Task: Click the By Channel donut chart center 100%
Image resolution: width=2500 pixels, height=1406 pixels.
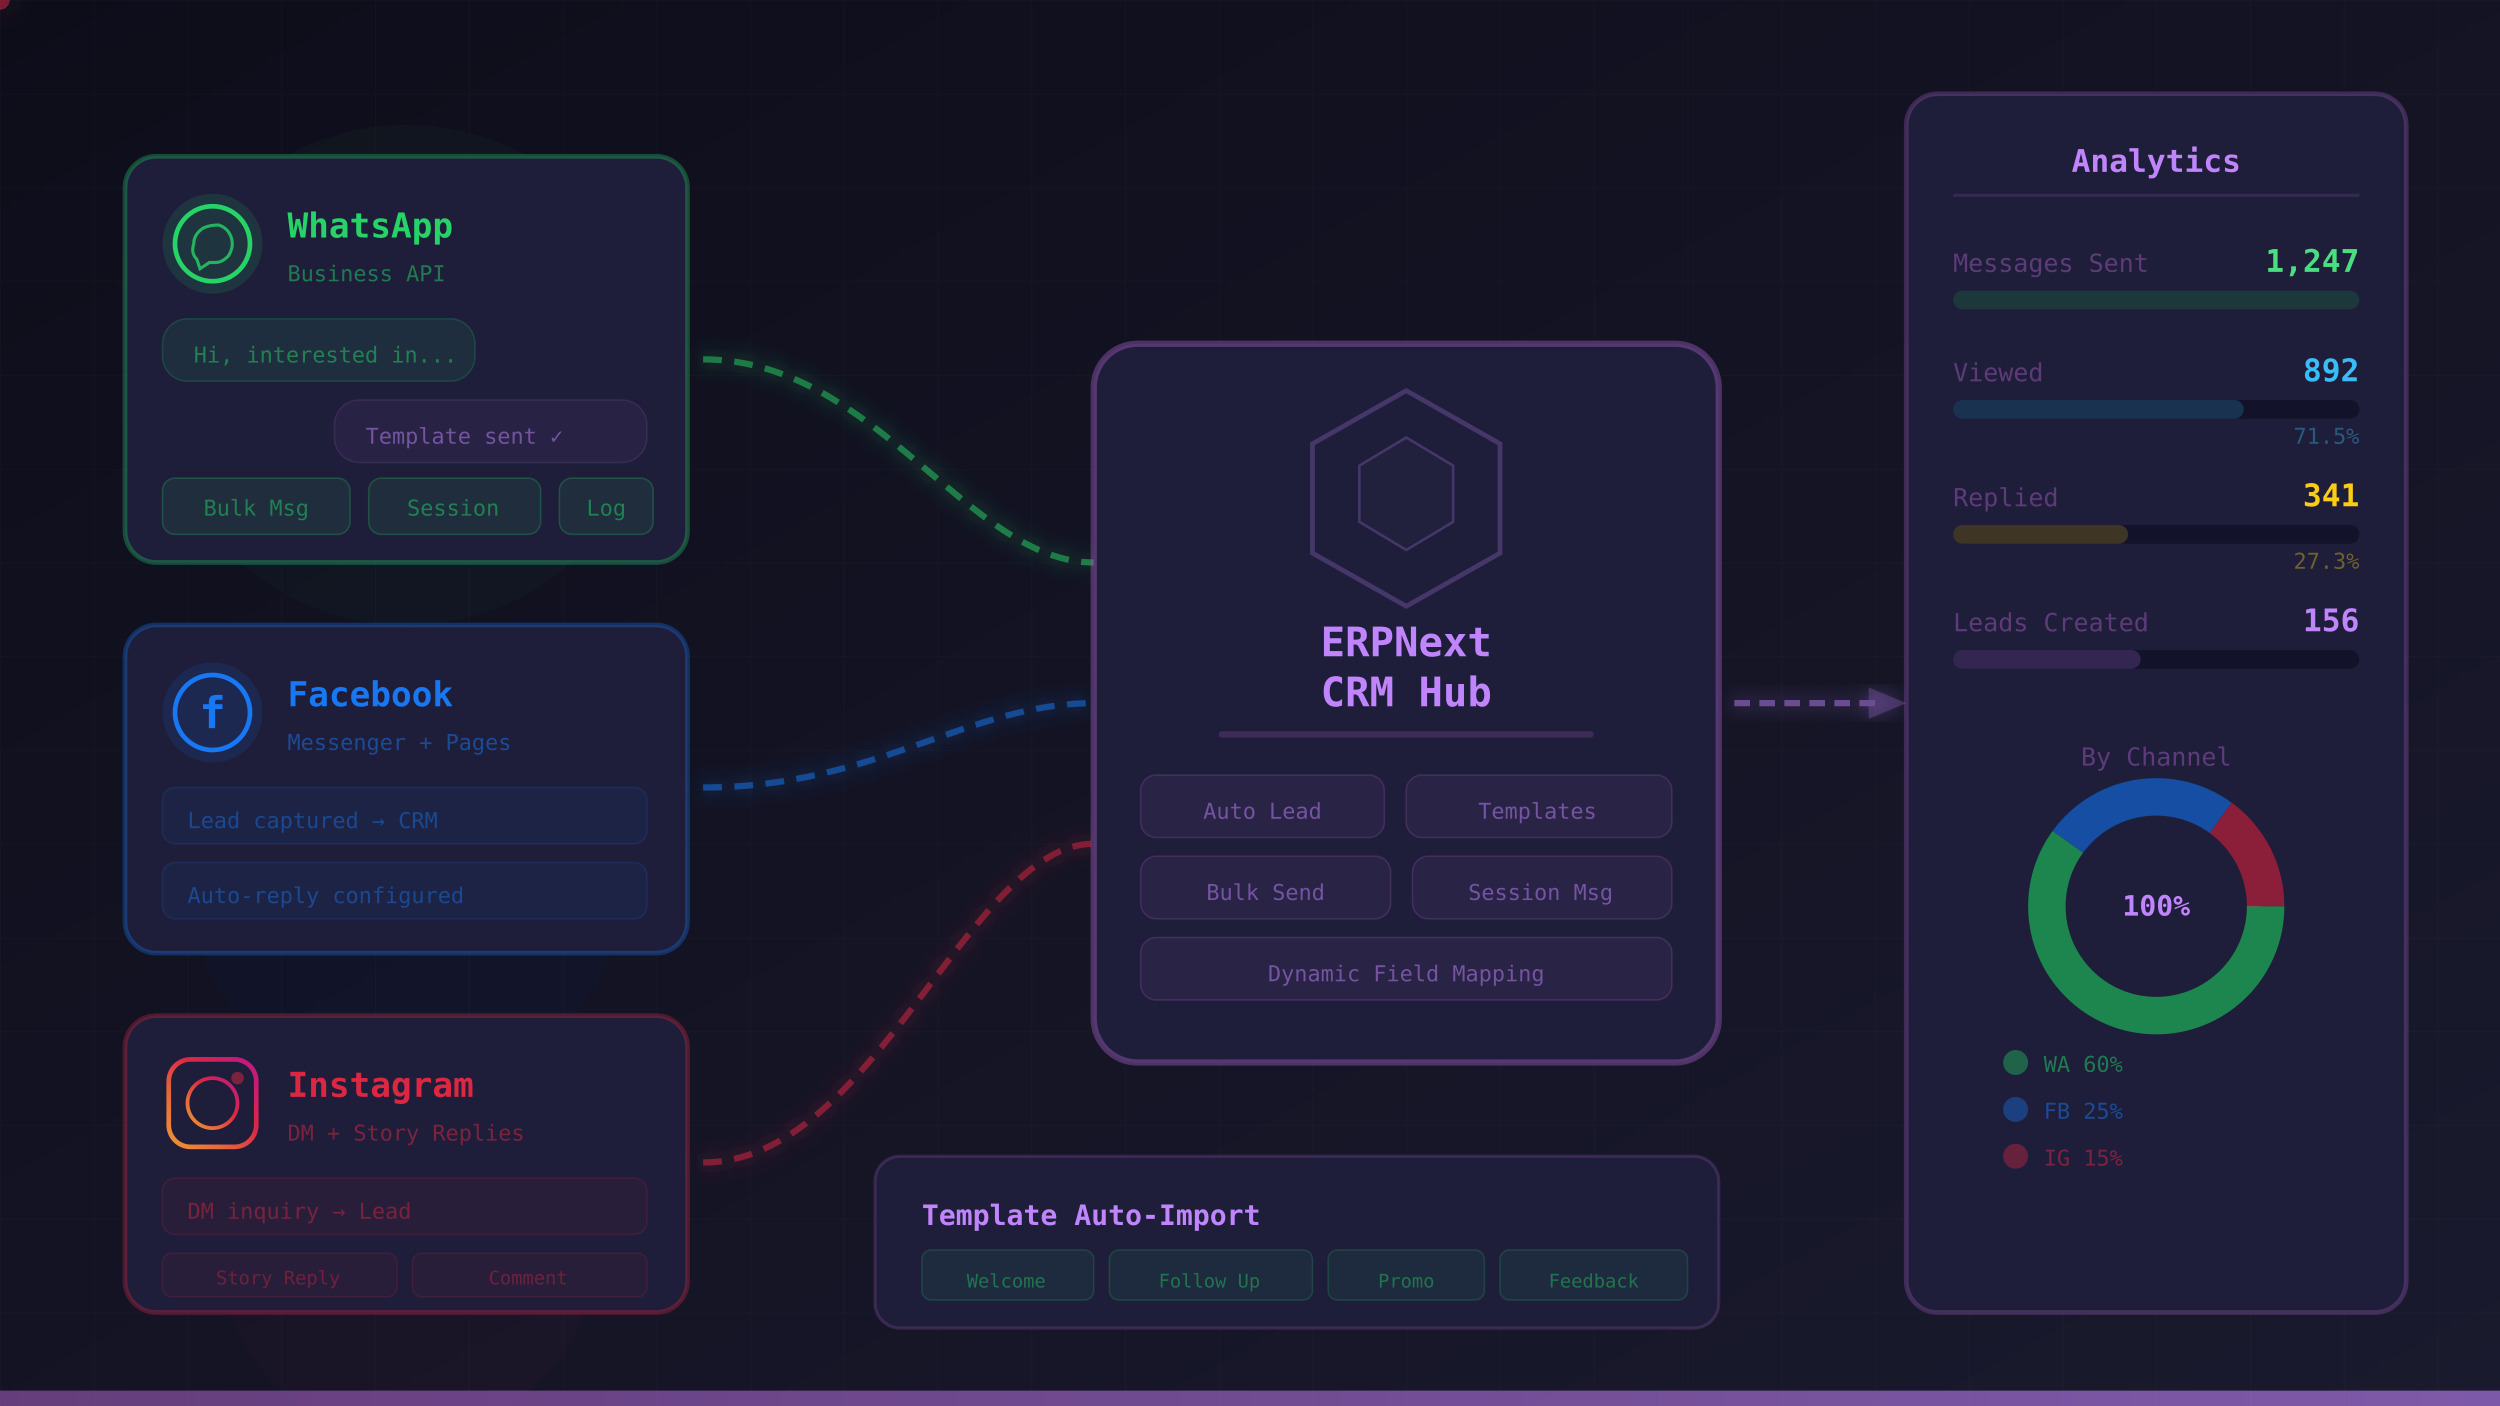Action: 2156,906
